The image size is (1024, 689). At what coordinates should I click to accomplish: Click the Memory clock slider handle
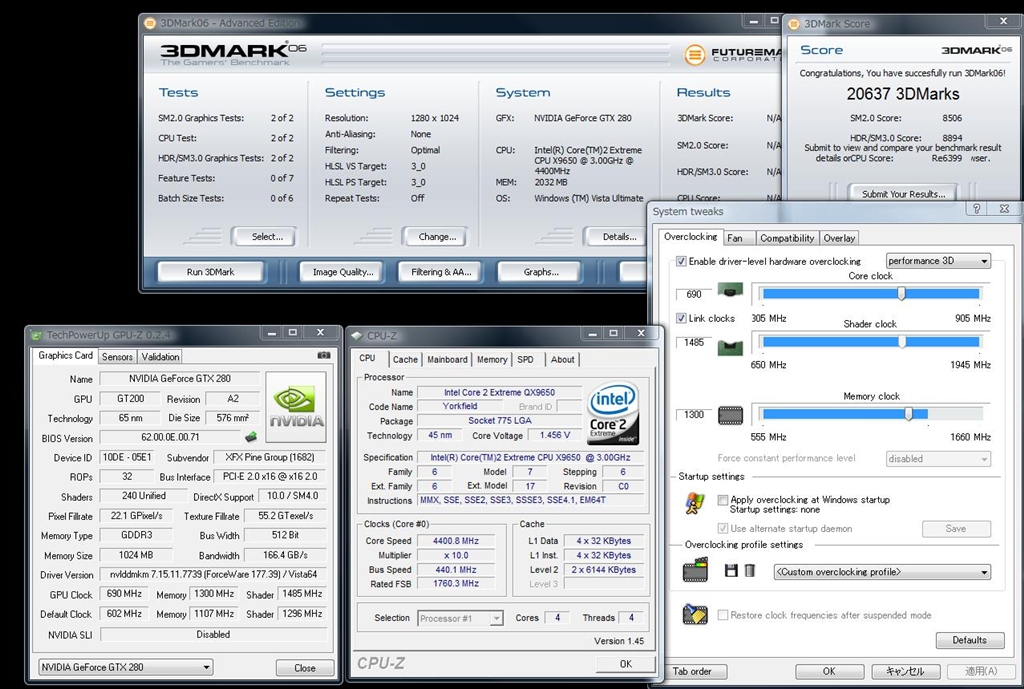[x=908, y=413]
